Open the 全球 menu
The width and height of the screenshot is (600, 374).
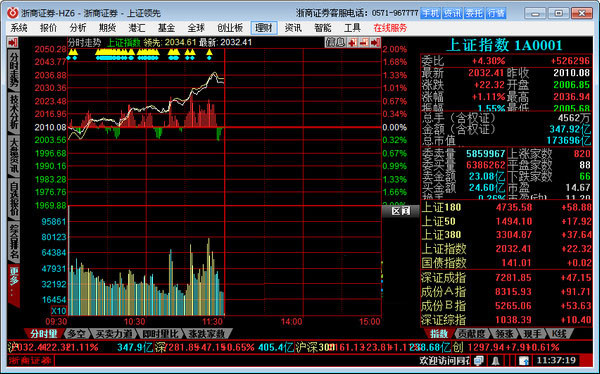[196, 28]
